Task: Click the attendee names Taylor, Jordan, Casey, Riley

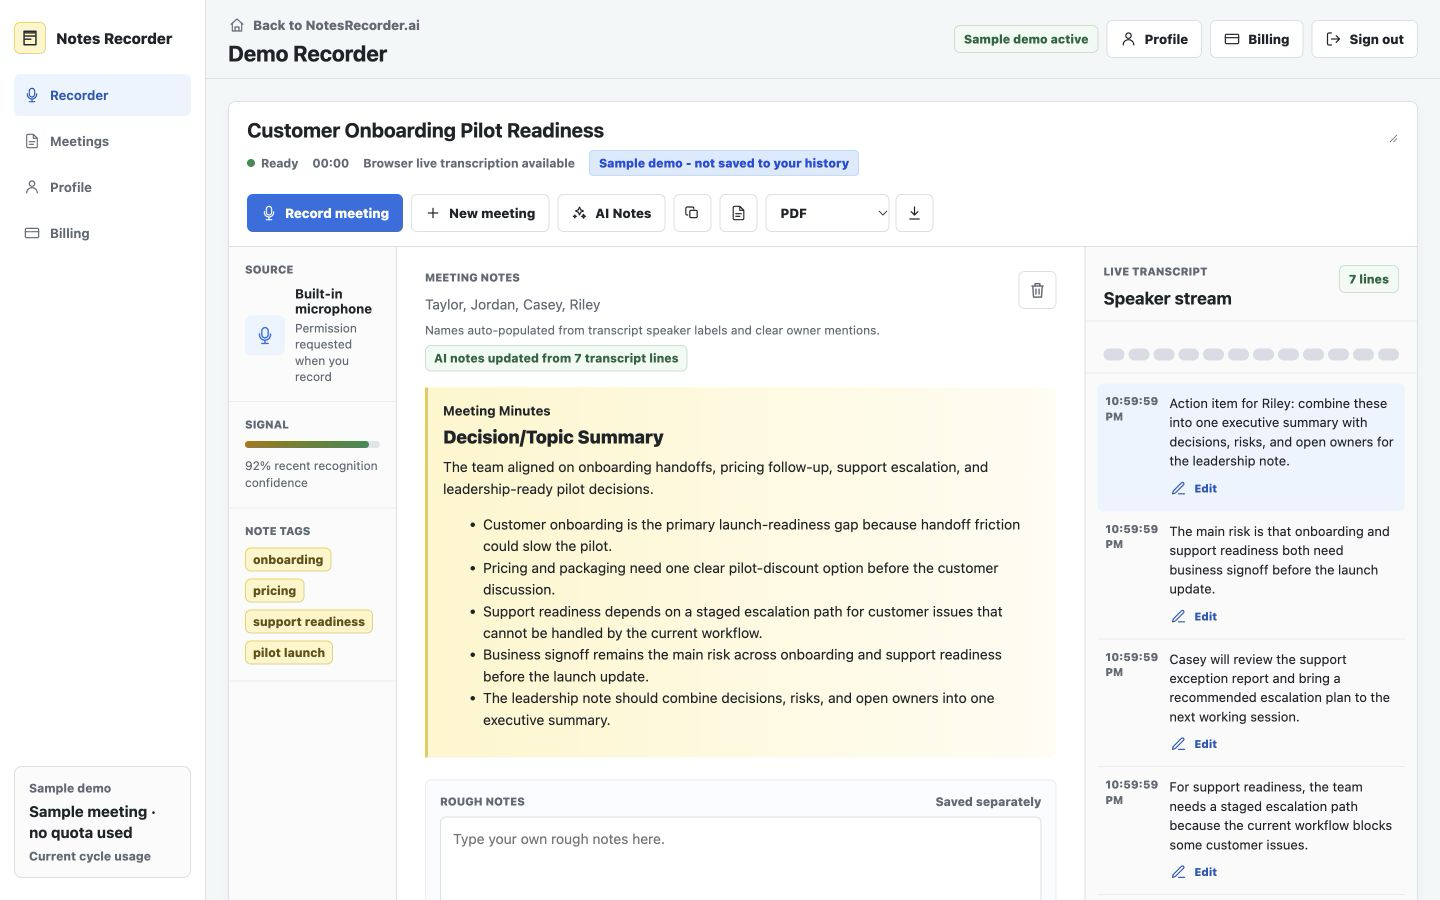Action: click(x=512, y=305)
